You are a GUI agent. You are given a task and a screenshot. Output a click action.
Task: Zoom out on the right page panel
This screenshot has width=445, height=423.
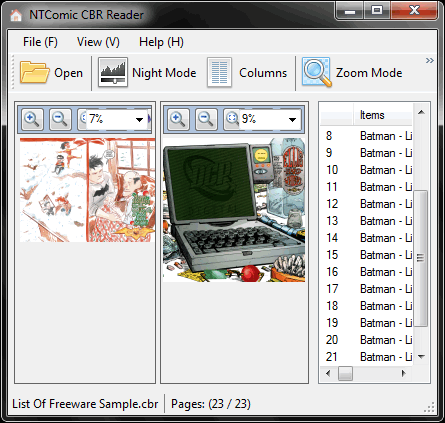[x=206, y=119]
